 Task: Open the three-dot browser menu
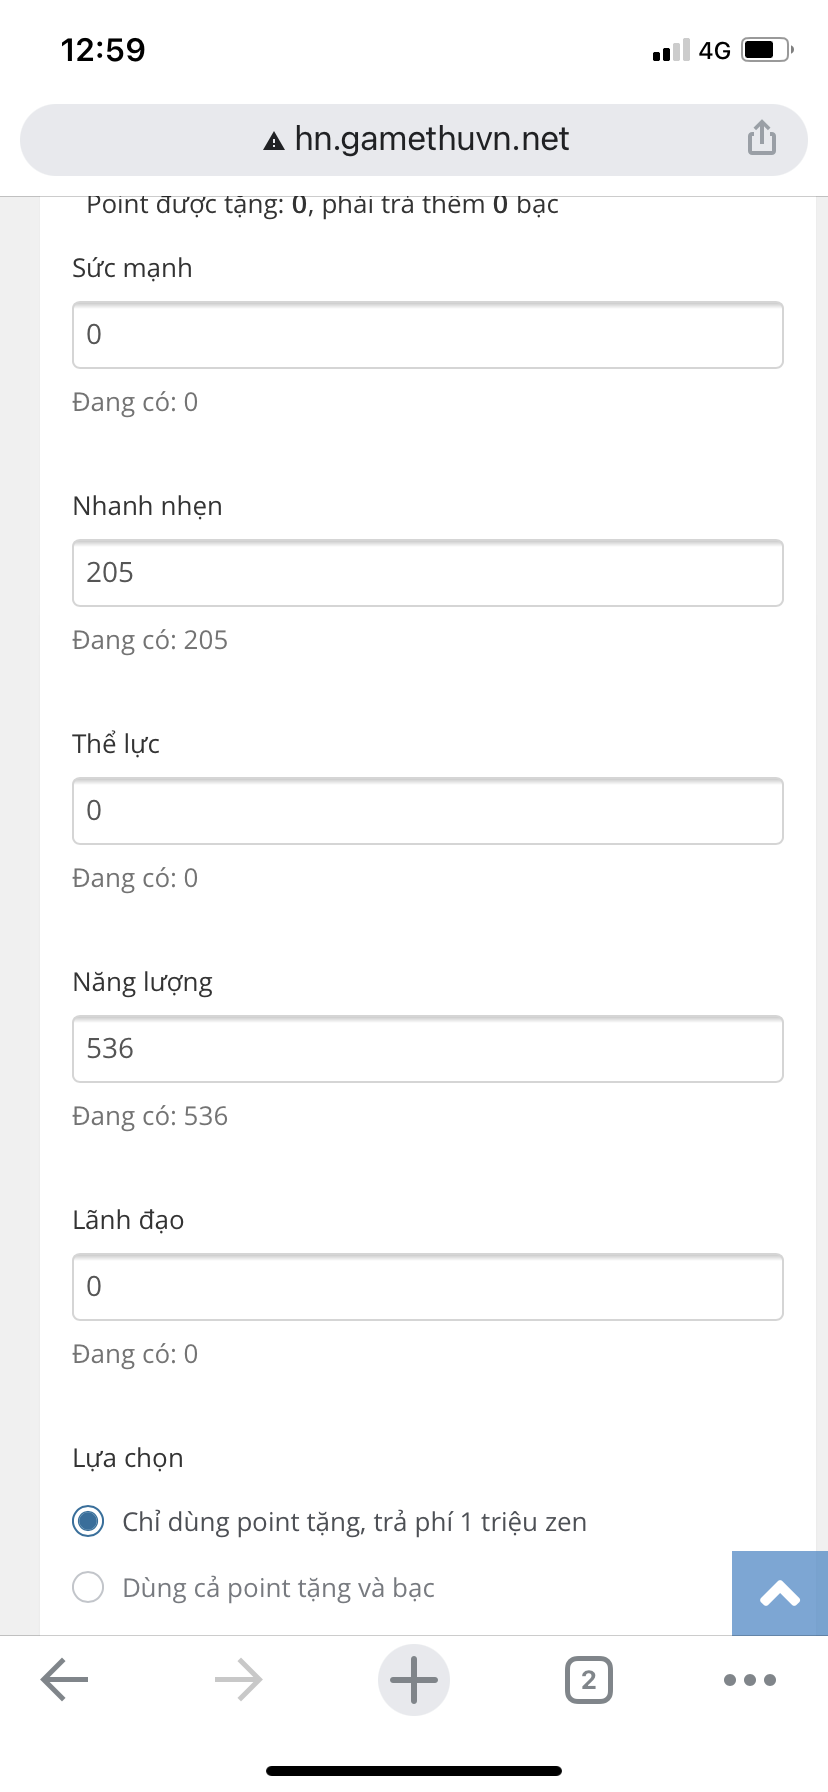pyautogui.click(x=750, y=1679)
